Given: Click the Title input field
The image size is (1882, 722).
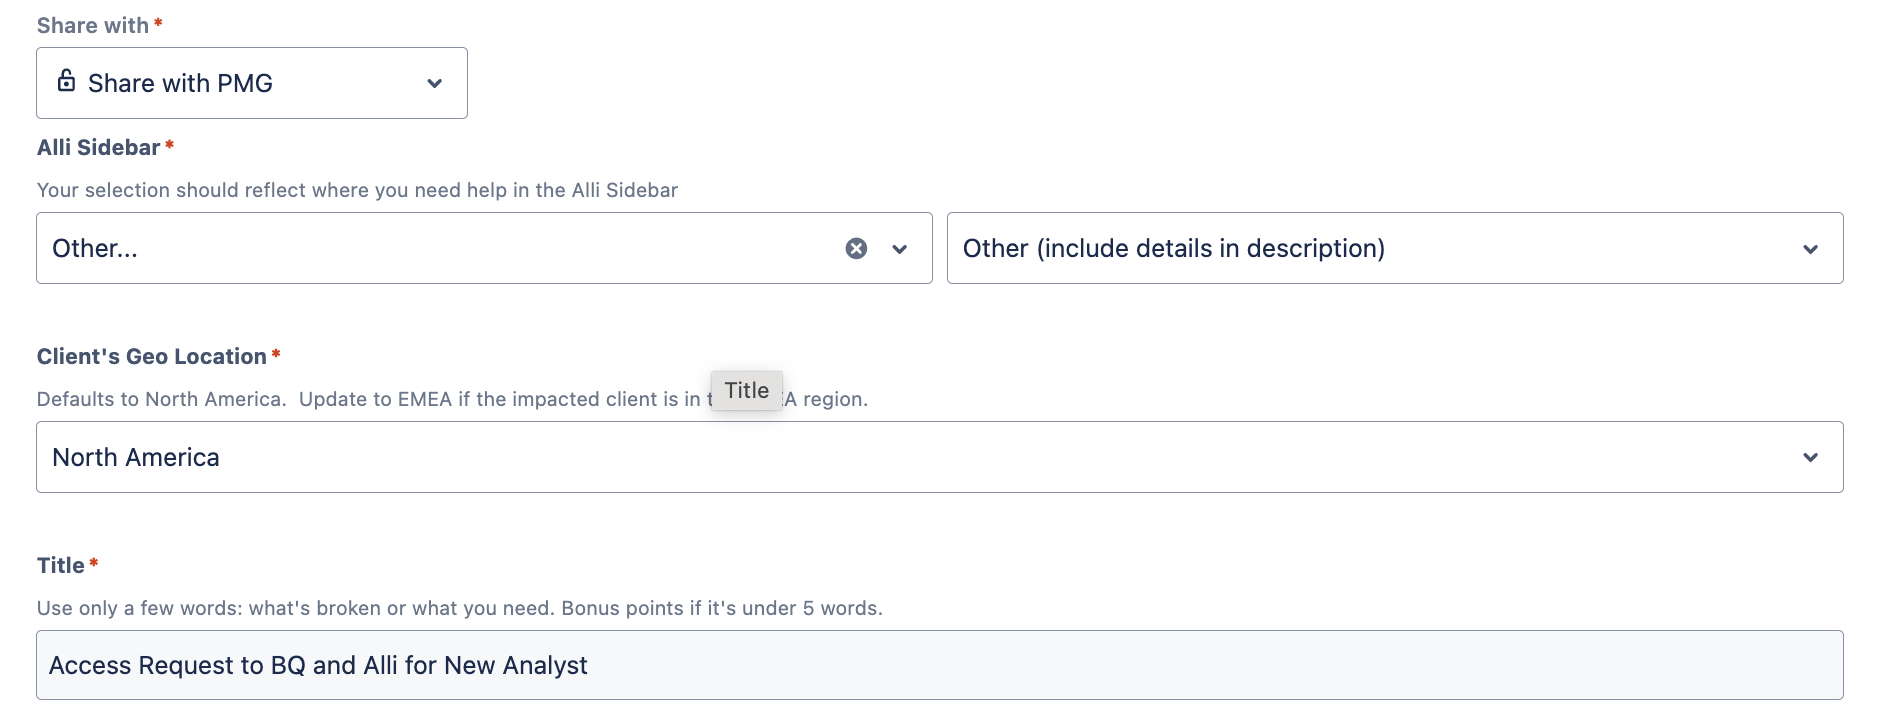Looking at the screenshot, I should [x=939, y=664].
